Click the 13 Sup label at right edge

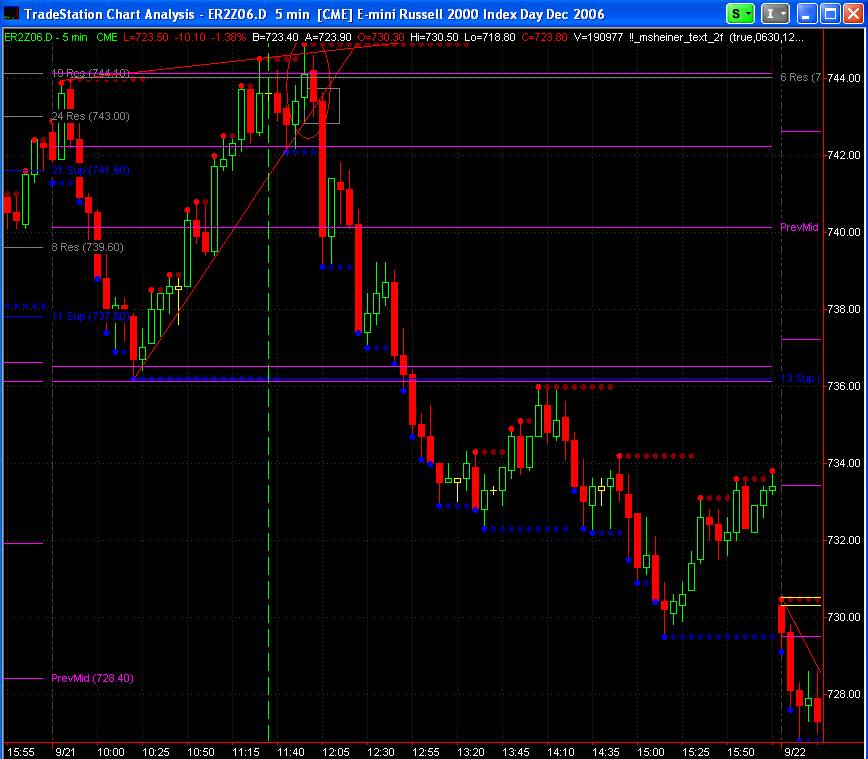click(800, 378)
